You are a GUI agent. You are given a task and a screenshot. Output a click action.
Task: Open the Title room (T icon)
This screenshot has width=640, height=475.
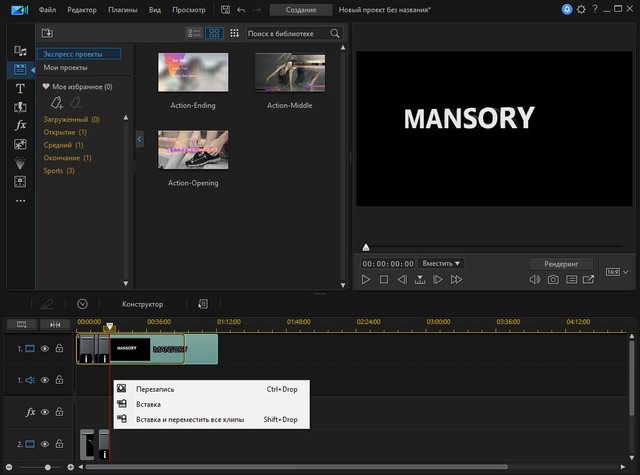coord(20,88)
